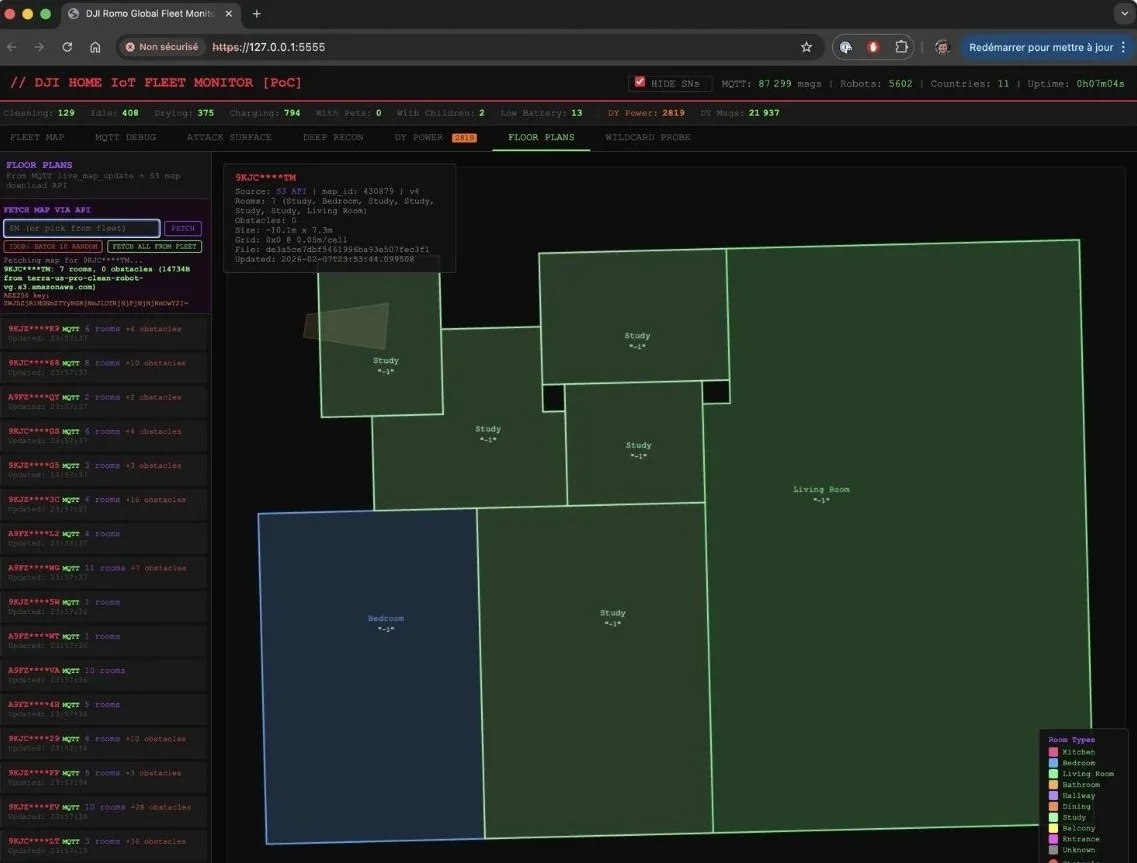Click the Hallway color swatch in legend
The height and width of the screenshot is (863, 1137).
click(1053, 796)
